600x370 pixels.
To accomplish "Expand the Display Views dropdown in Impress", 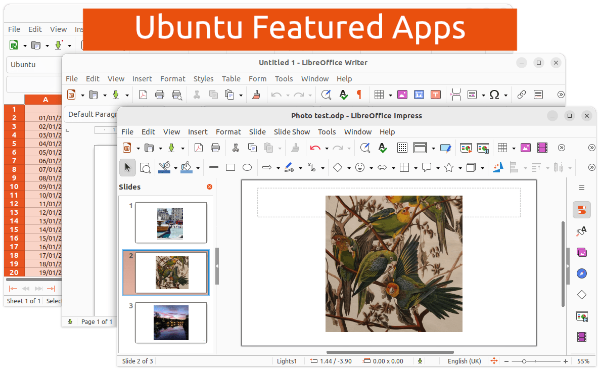I will tap(433, 148).
